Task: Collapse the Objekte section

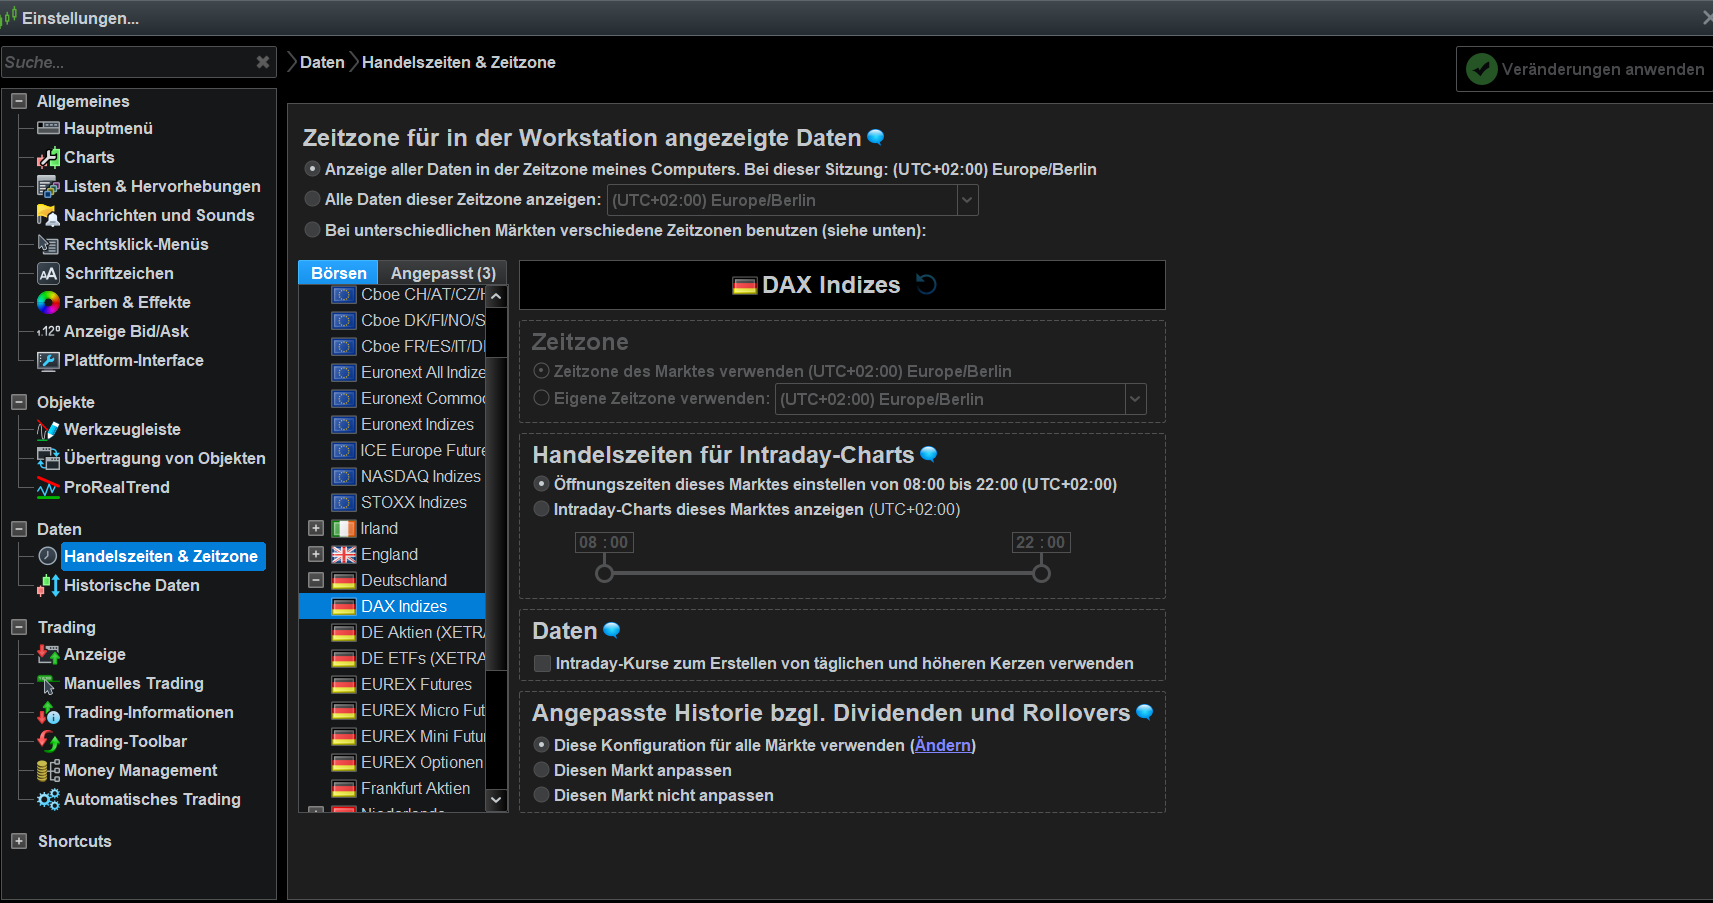Action: tap(19, 402)
